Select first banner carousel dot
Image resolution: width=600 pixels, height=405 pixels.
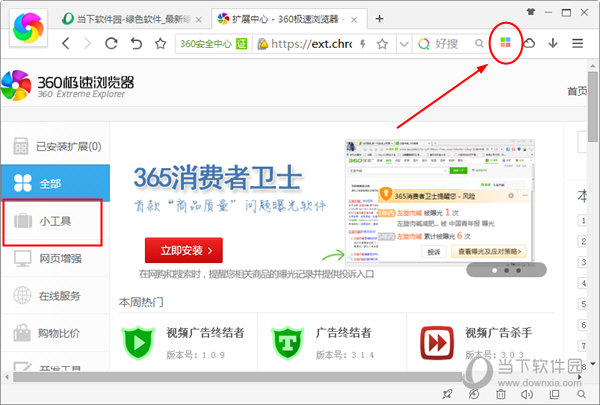click(494, 270)
